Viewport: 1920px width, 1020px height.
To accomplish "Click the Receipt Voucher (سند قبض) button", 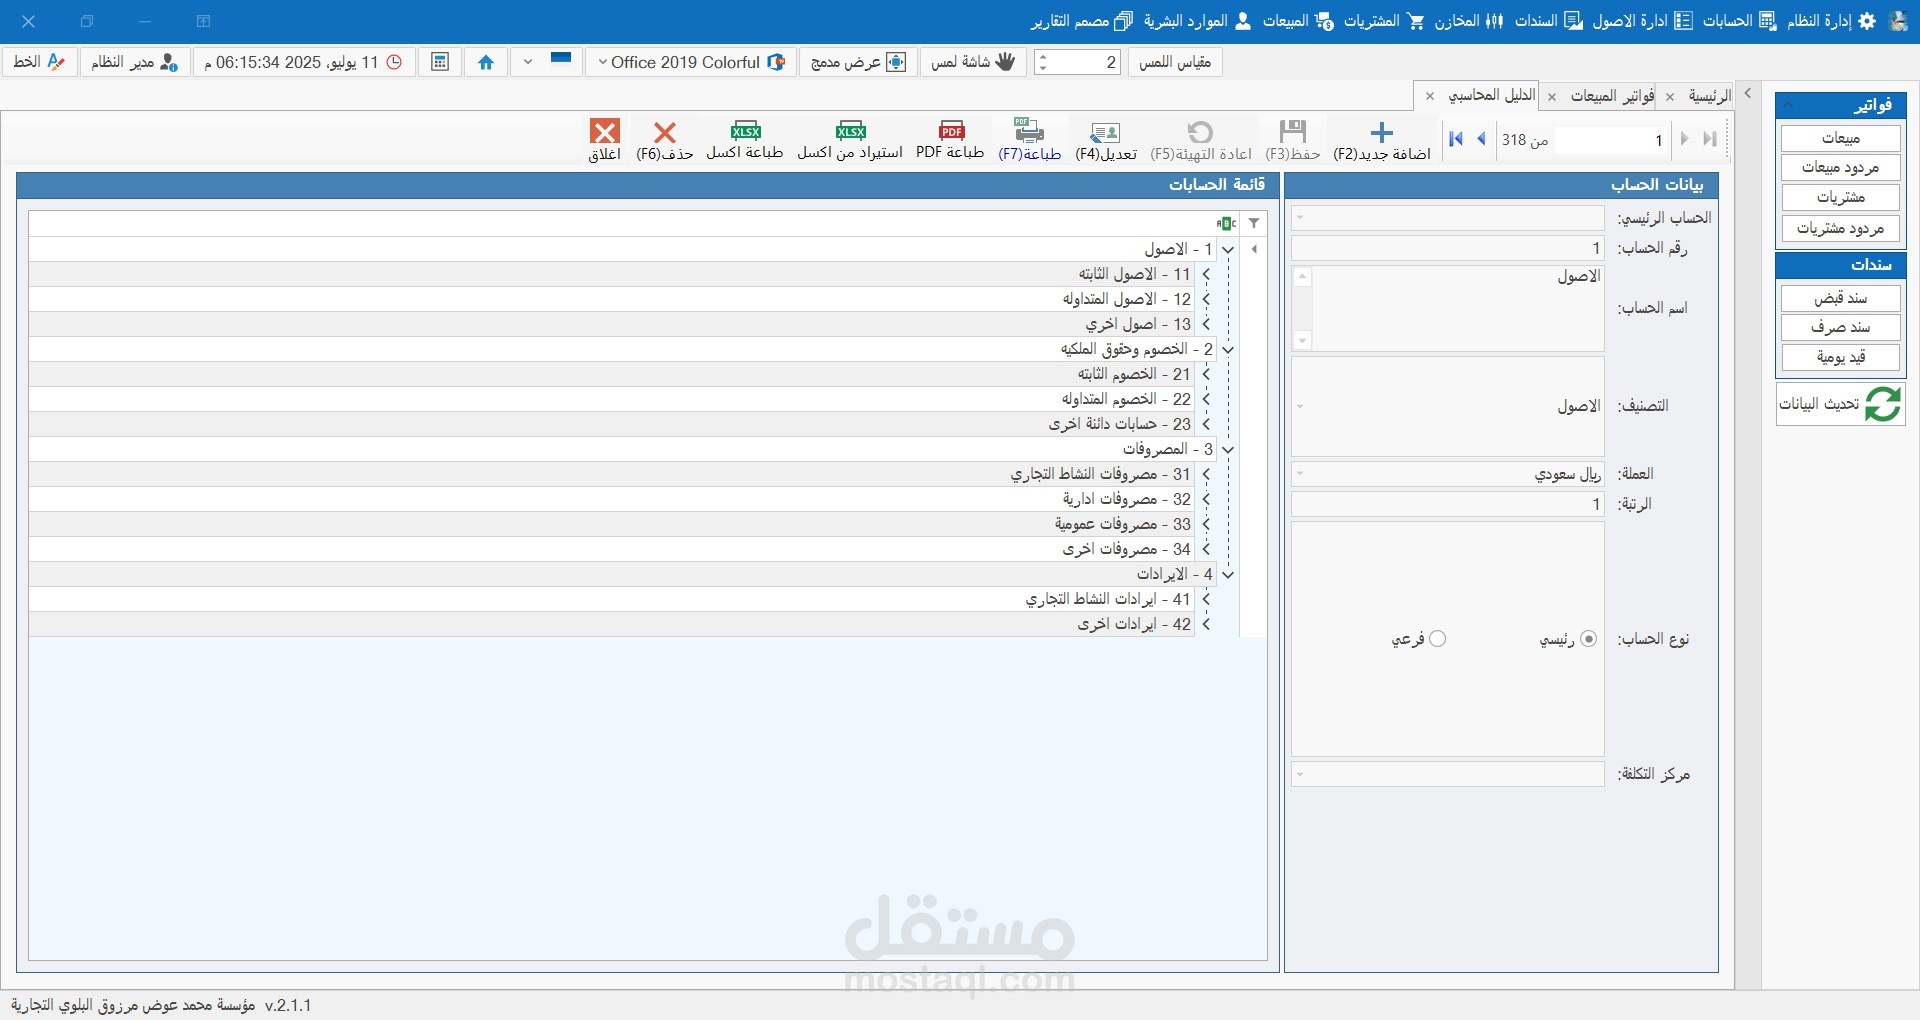I will (1840, 298).
